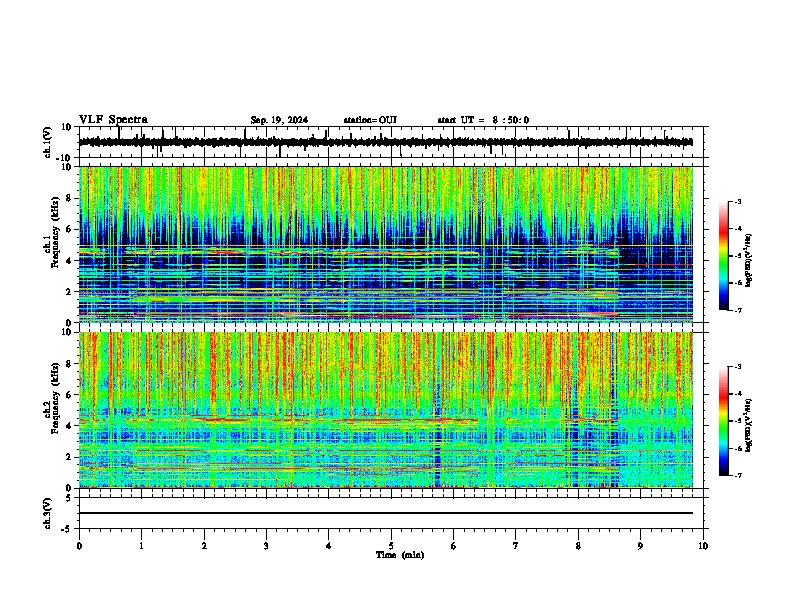The width and height of the screenshot is (792, 612).
Task: Click time axis tick label "7"
Action: [x=516, y=546]
